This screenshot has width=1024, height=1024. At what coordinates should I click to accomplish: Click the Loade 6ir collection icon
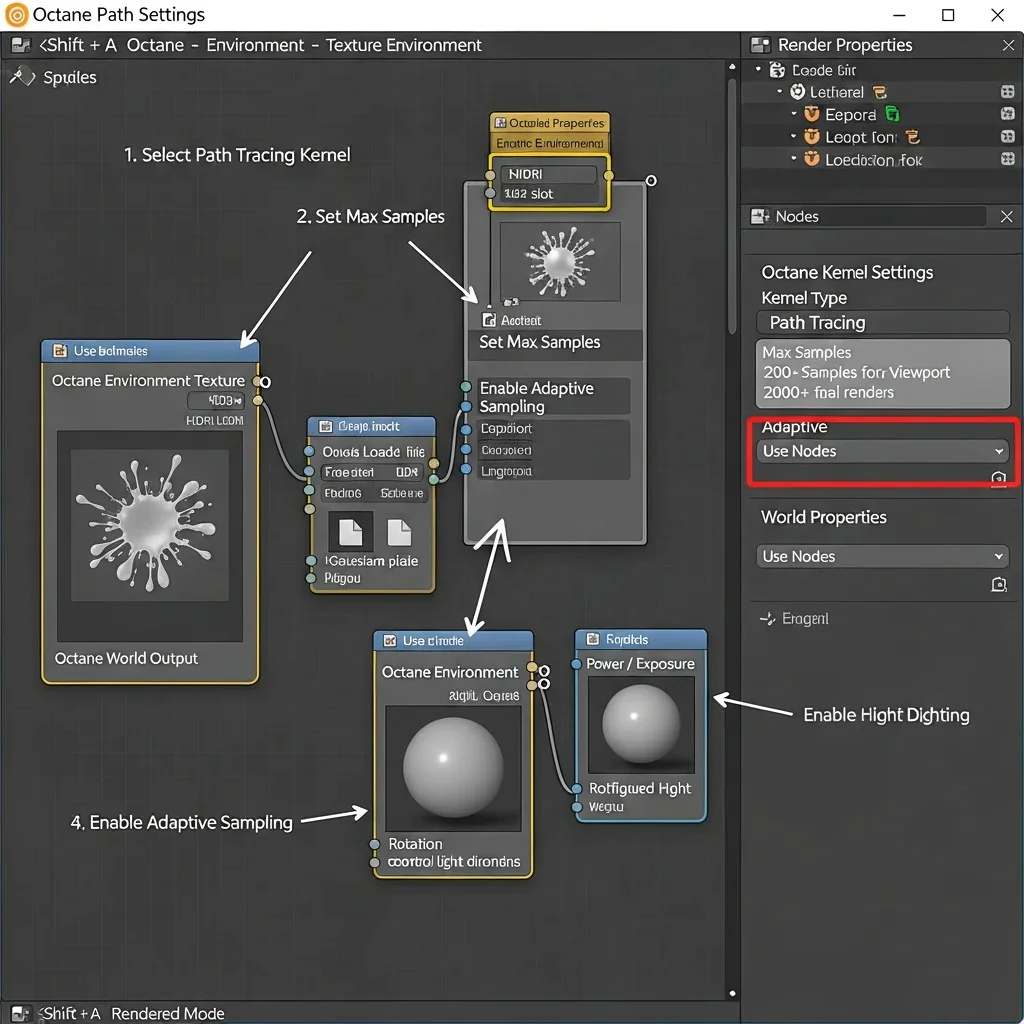(x=776, y=69)
